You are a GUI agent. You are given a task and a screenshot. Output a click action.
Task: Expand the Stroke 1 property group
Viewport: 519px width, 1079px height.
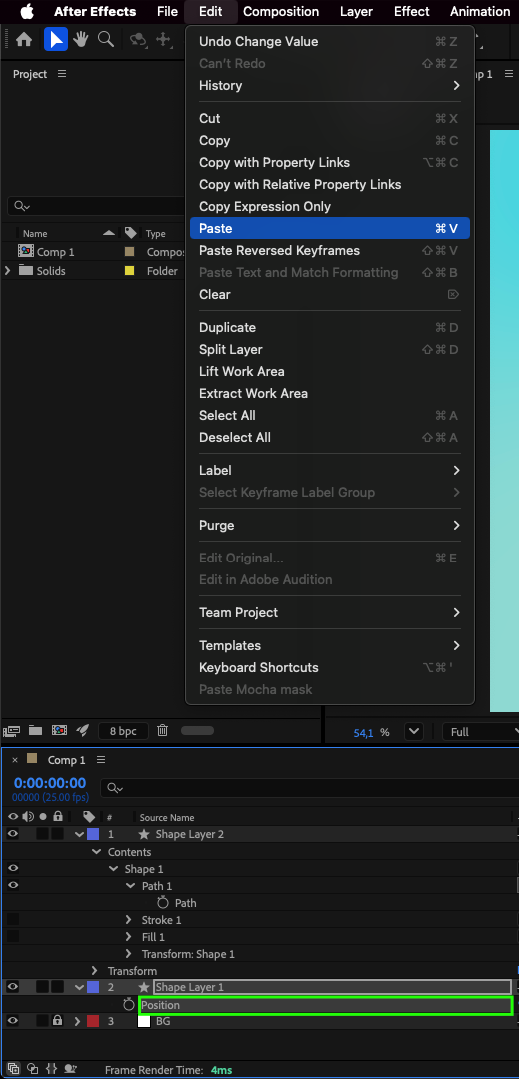[129, 920]
